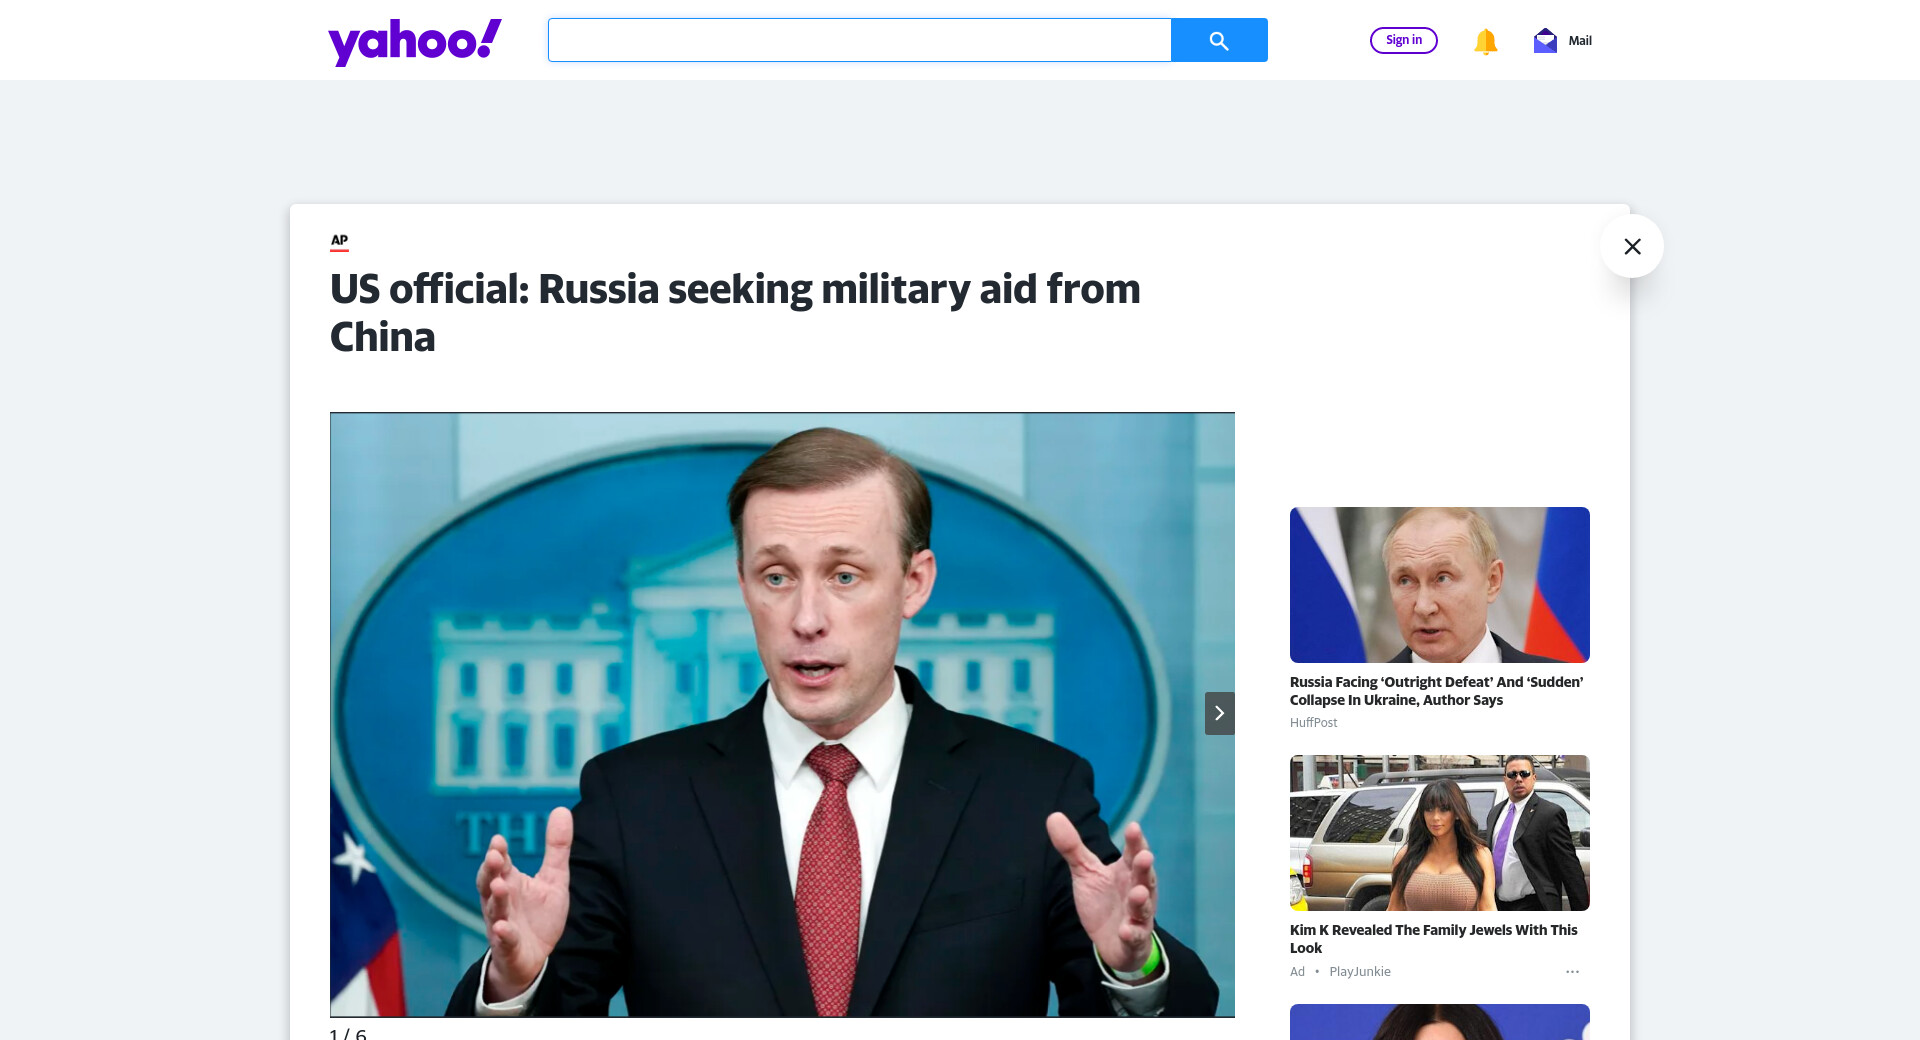This screenshot has height=1040, width=1920.
Task: Close the article with the X button
Action: [1632, 246]
